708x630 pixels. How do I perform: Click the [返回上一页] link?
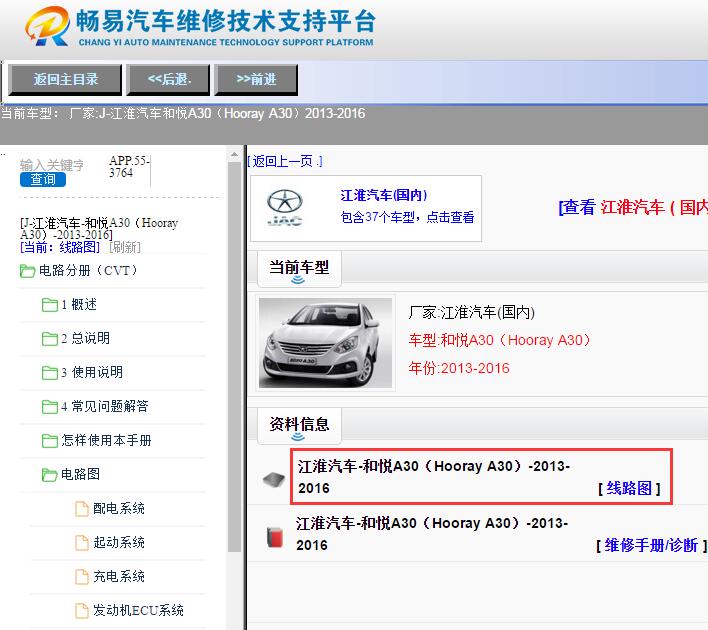coord(285,161)
